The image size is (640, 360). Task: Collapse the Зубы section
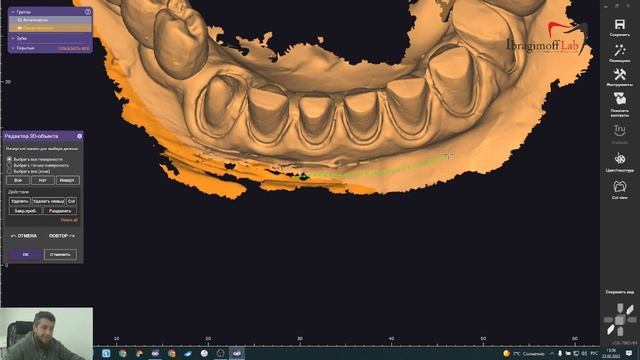pyautogui.click(x=13, y=38)
